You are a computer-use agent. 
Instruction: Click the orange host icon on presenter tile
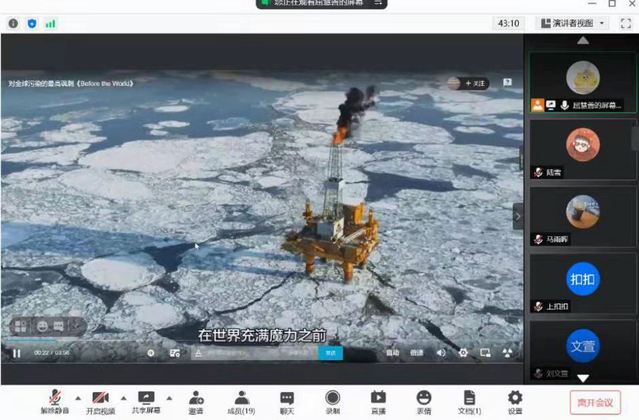coord(538,105)
